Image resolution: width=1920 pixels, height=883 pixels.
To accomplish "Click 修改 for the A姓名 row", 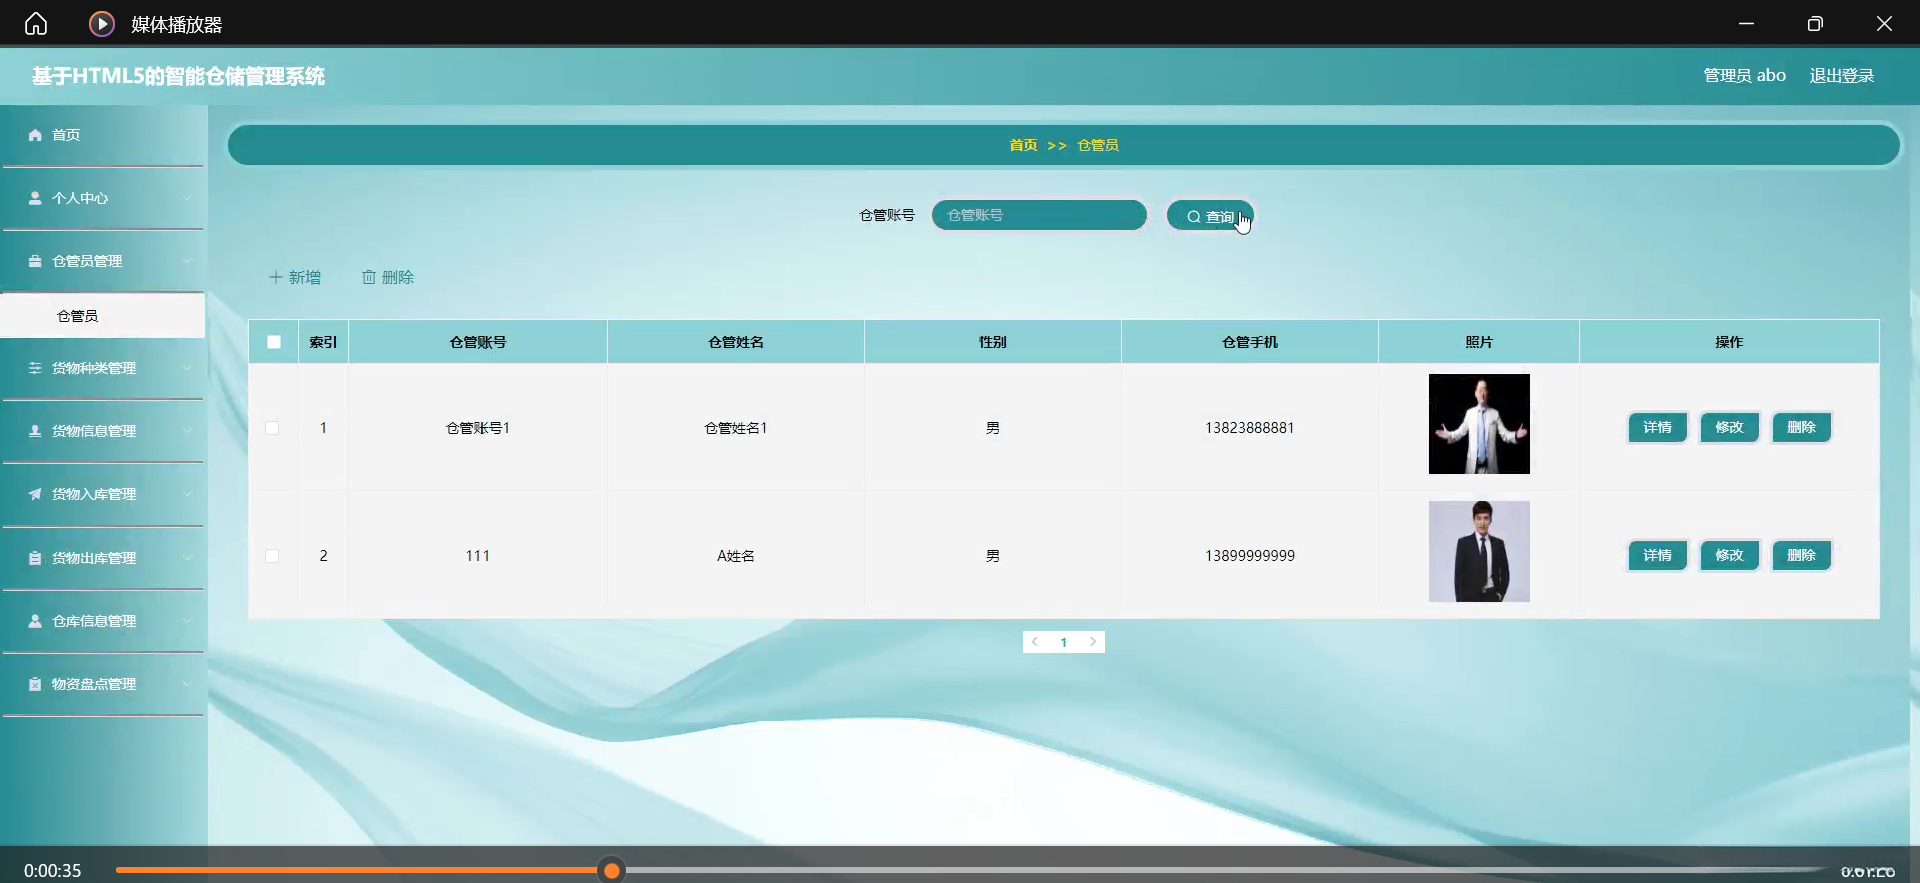I will pos(1729,556).
